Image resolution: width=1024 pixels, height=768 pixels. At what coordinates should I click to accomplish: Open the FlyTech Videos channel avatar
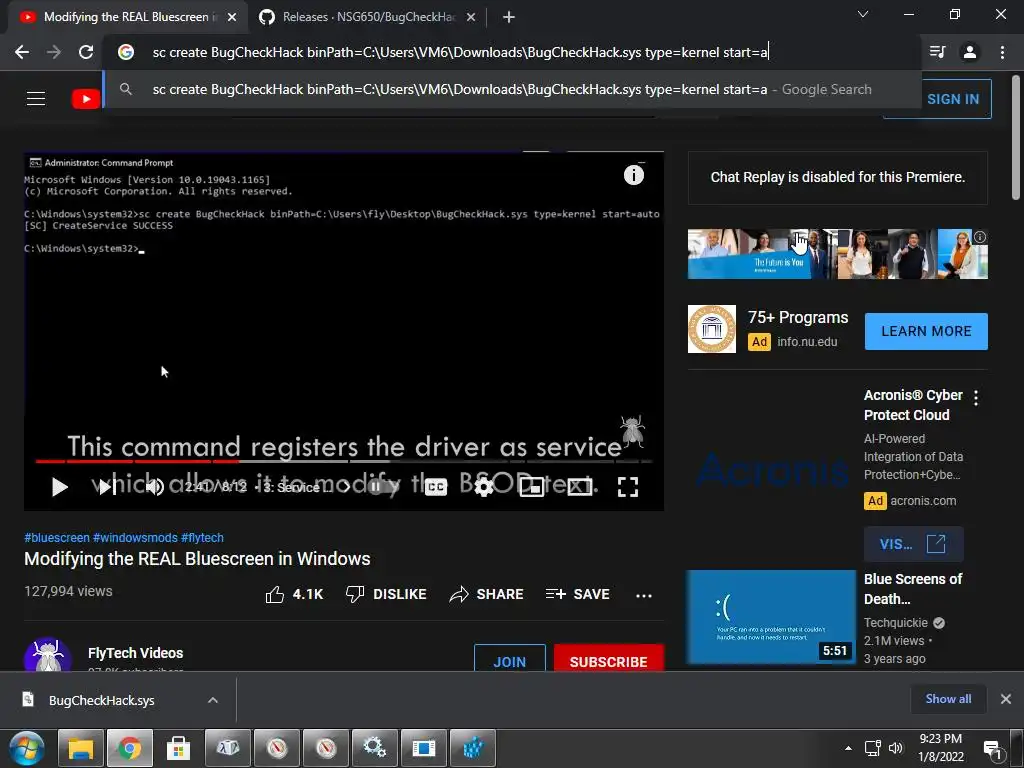[48, 655]
